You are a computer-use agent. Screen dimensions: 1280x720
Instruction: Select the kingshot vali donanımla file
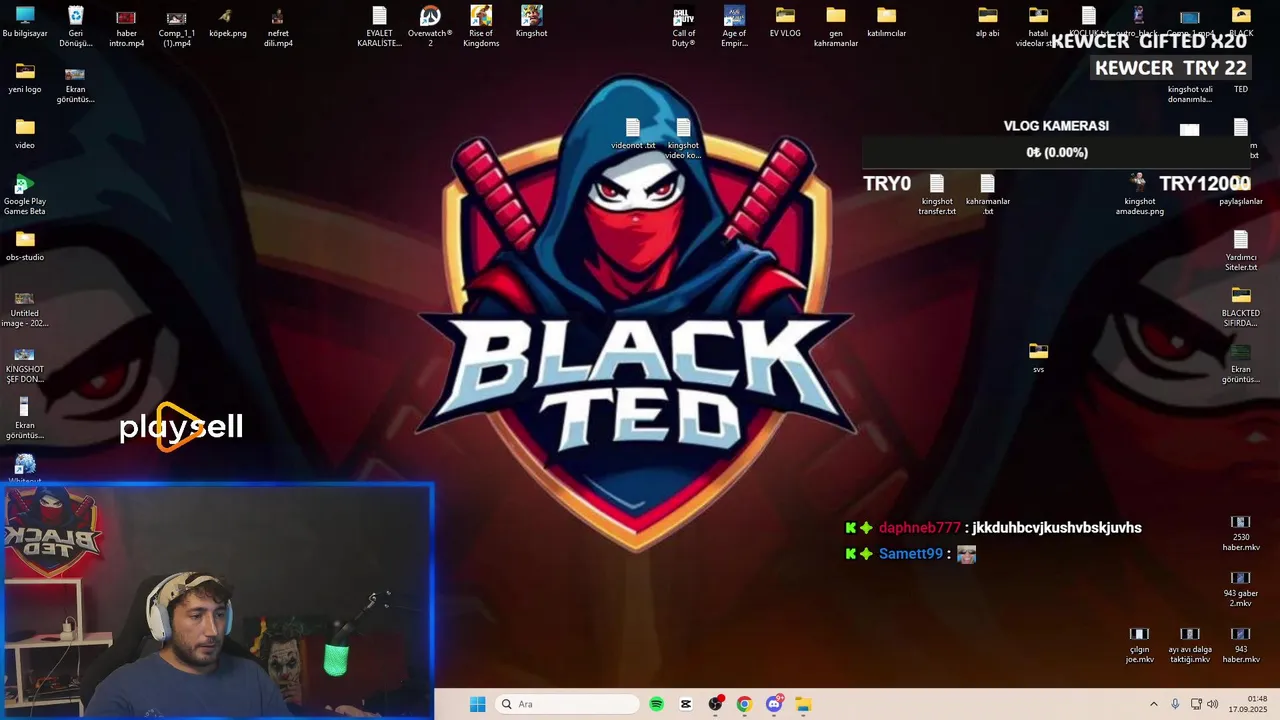coord(1190,93)
